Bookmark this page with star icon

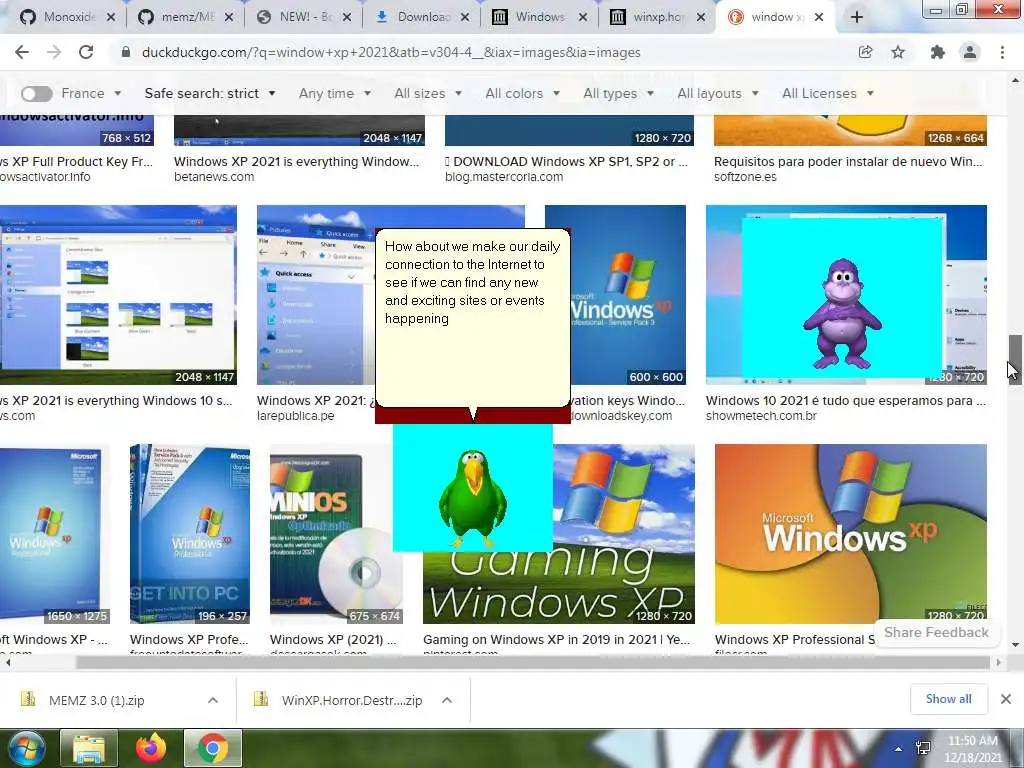[x=898, y=52]
